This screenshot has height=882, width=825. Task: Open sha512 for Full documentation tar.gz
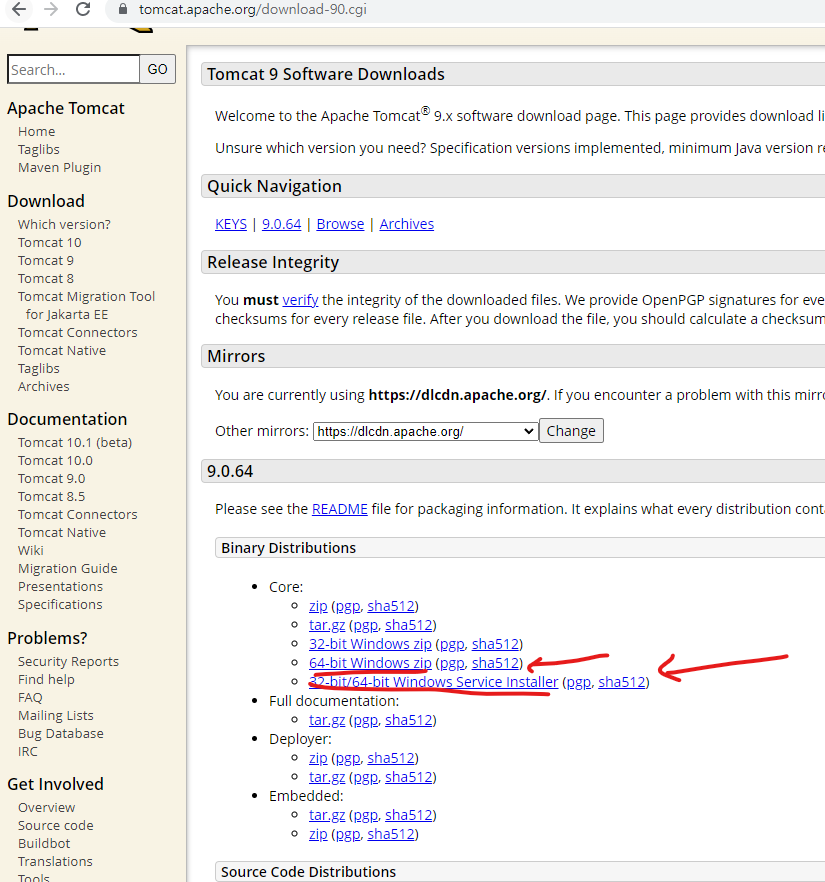tap(408, 721)
